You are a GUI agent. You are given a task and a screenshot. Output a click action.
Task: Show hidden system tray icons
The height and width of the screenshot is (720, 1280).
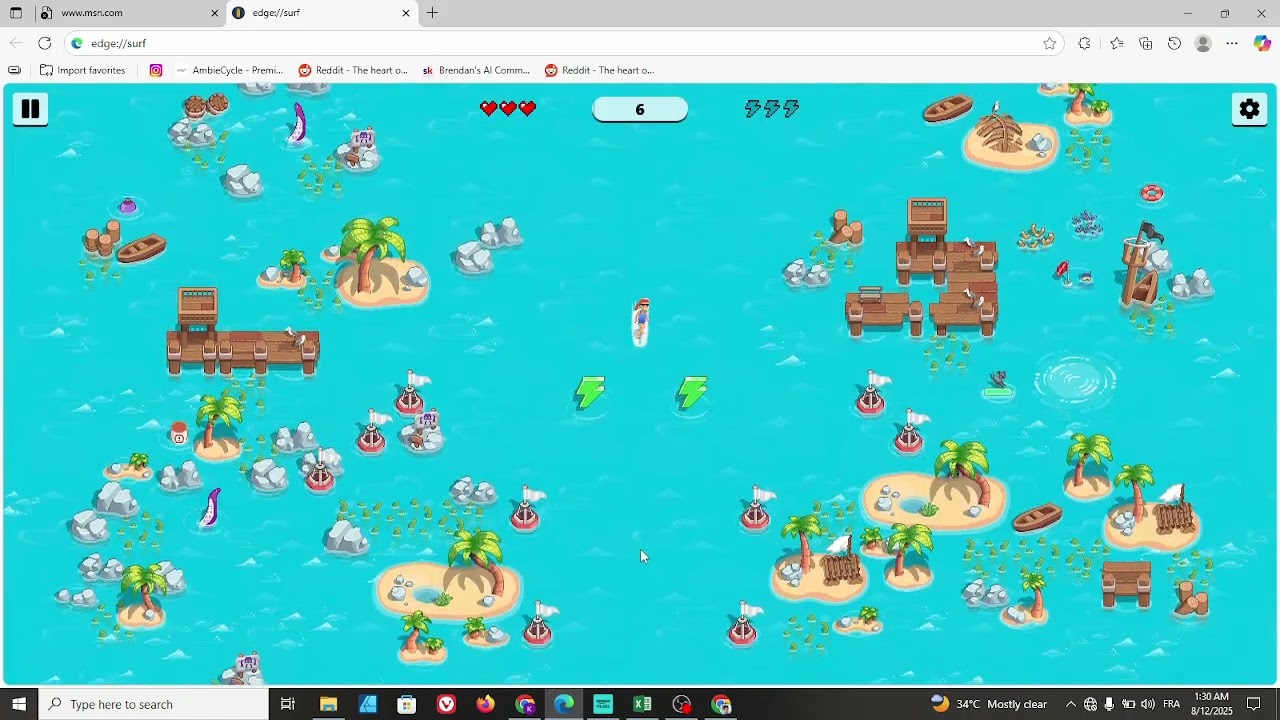pos(1070,704)
